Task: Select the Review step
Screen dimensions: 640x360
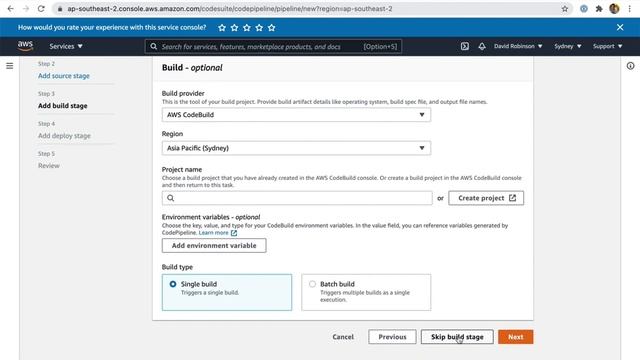Action: [49, 165]
